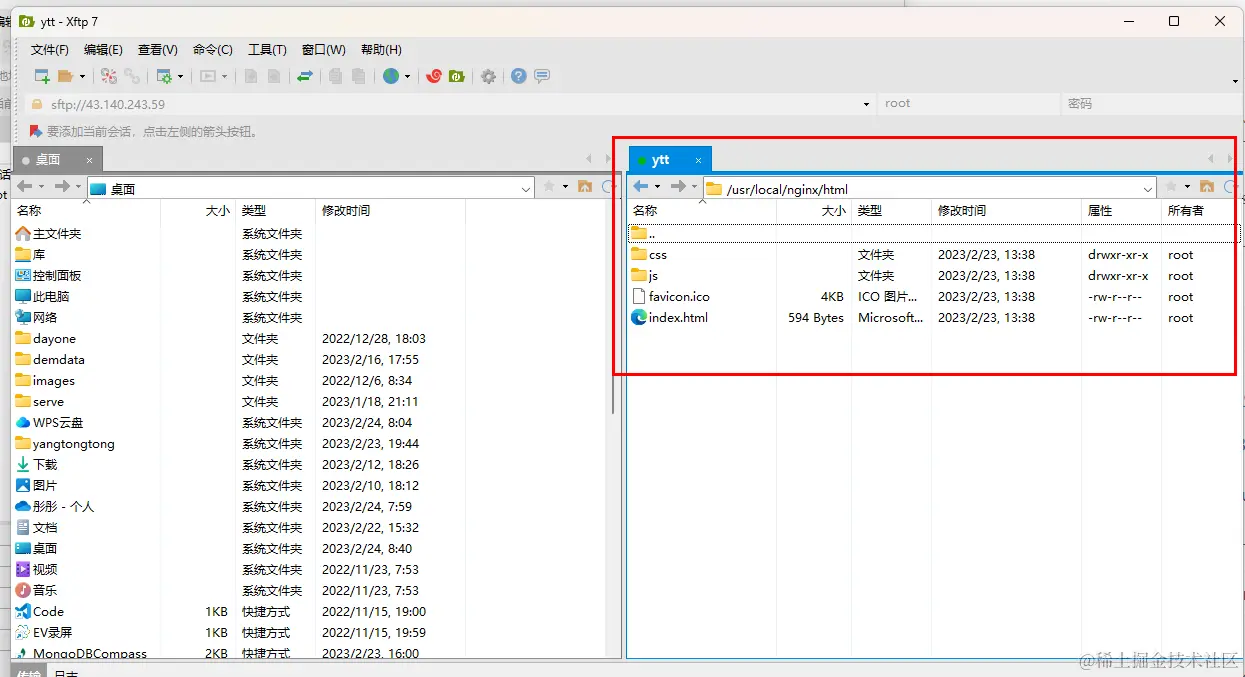The height and width of the screenshot is (677, 1245).
Task: Go forward in the 桌面 local pane
Action: pos(62,186)
